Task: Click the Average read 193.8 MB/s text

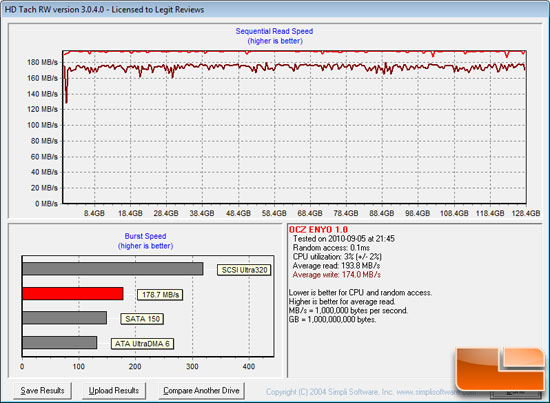Action: [336, 266]
